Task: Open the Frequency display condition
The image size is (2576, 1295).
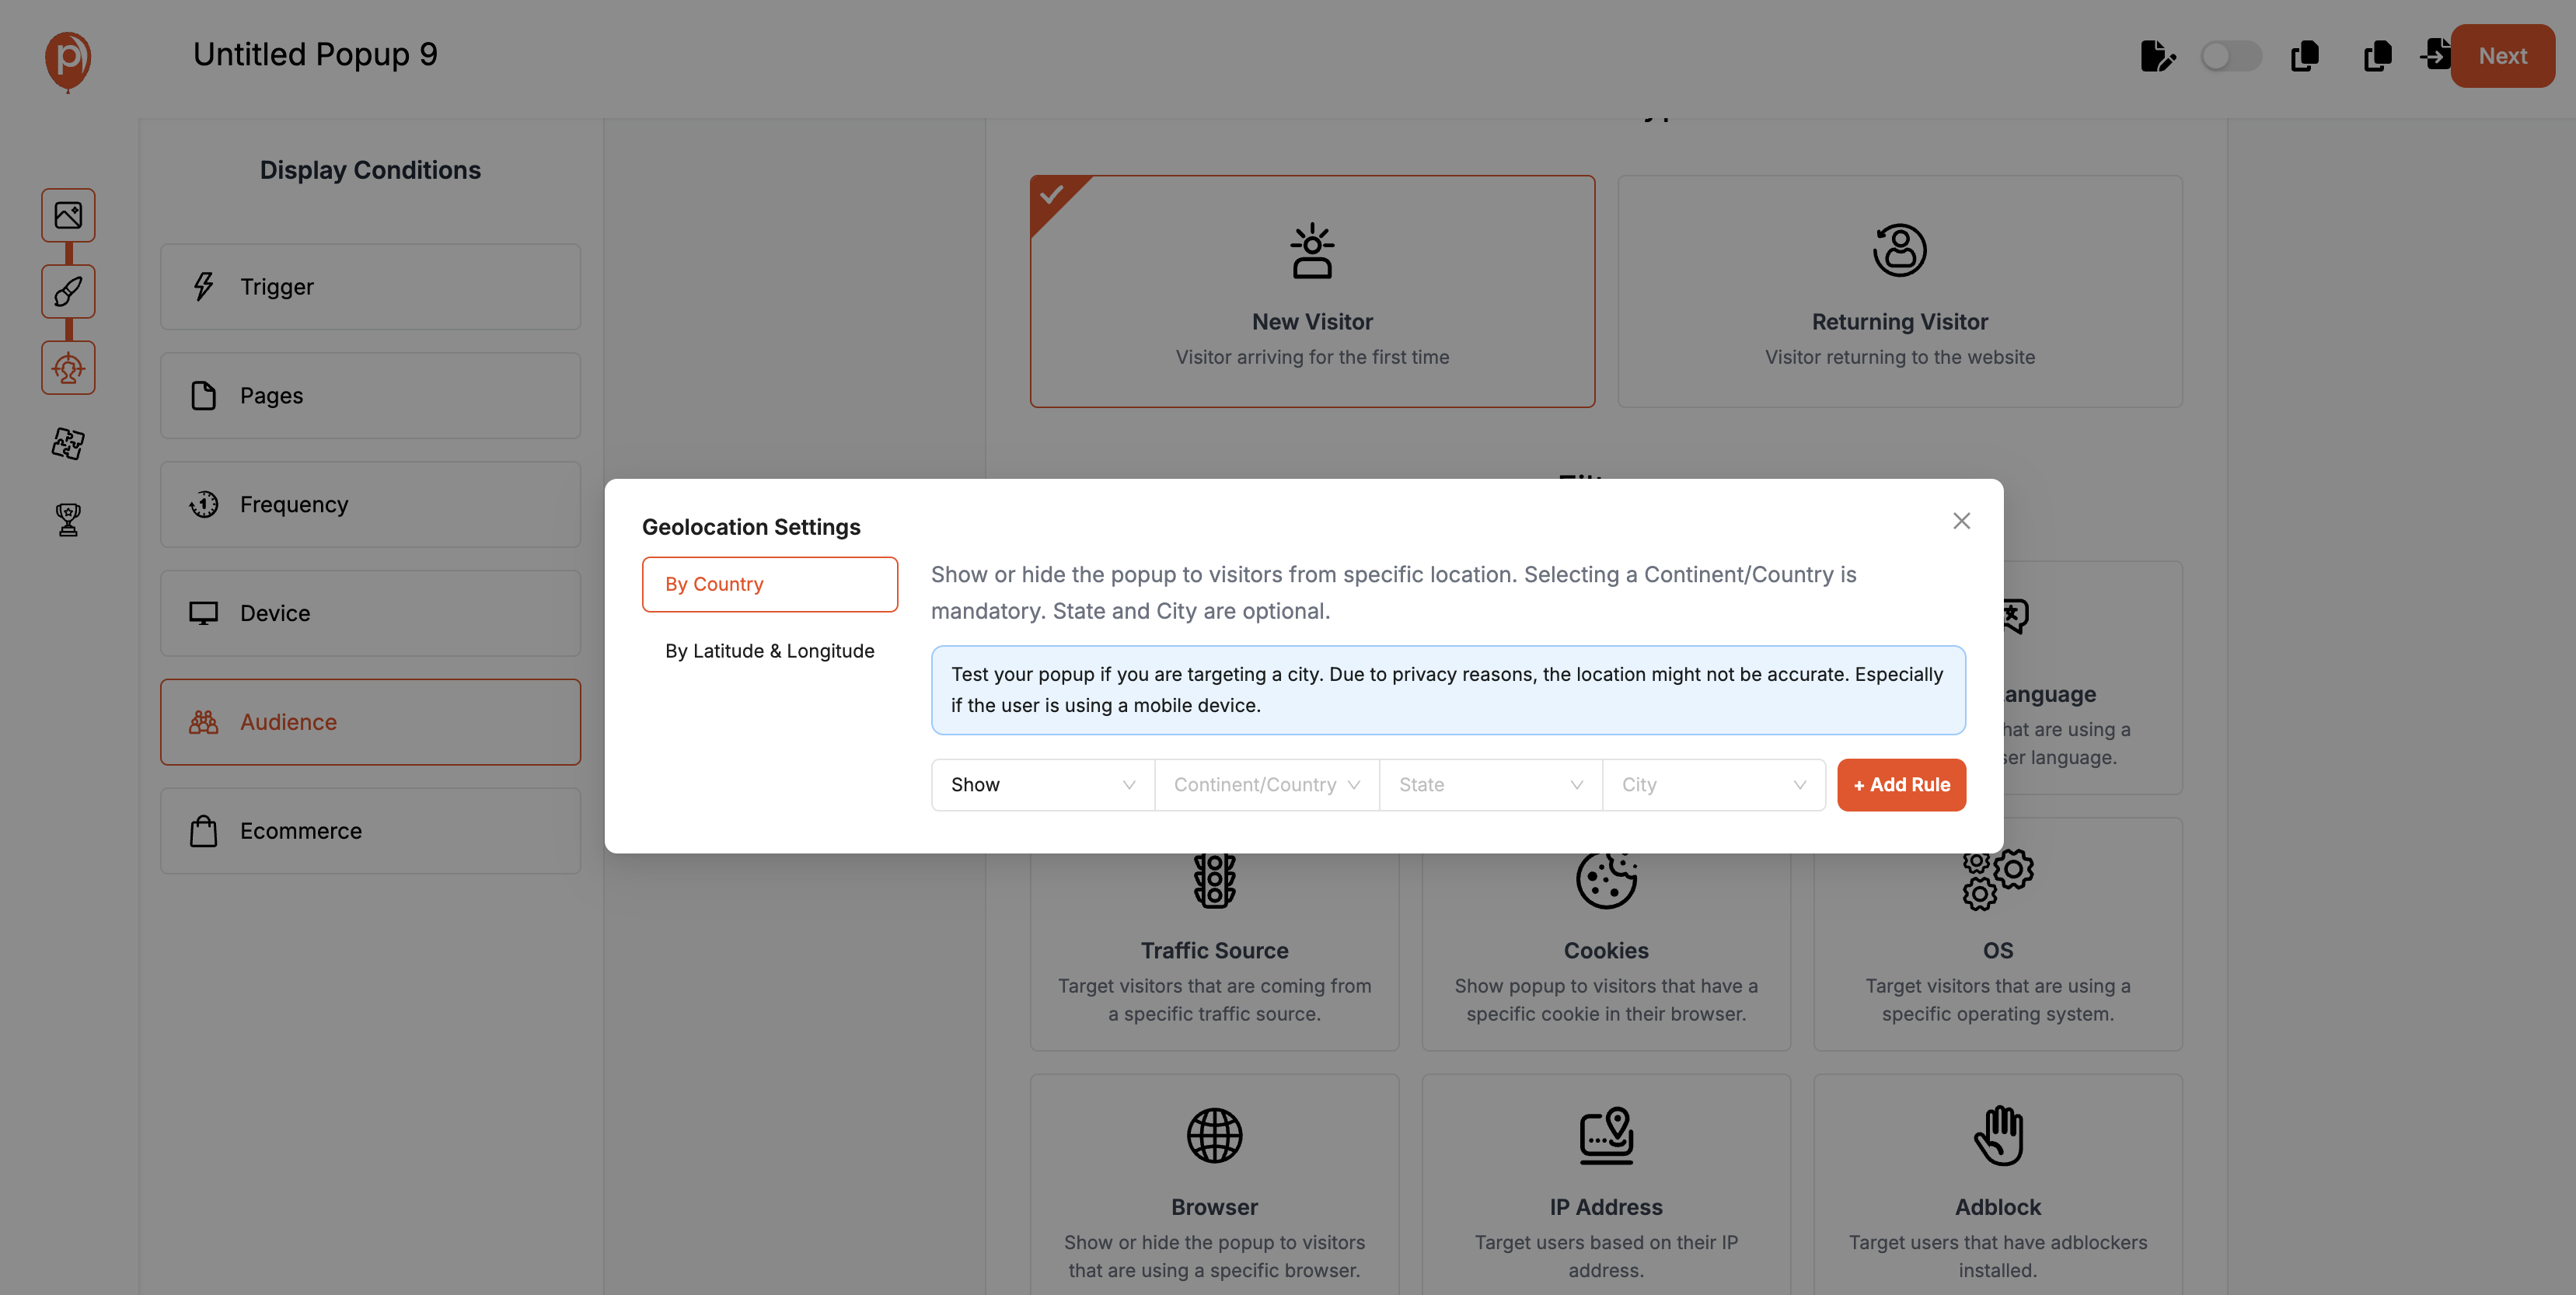Action: (370, 504)
